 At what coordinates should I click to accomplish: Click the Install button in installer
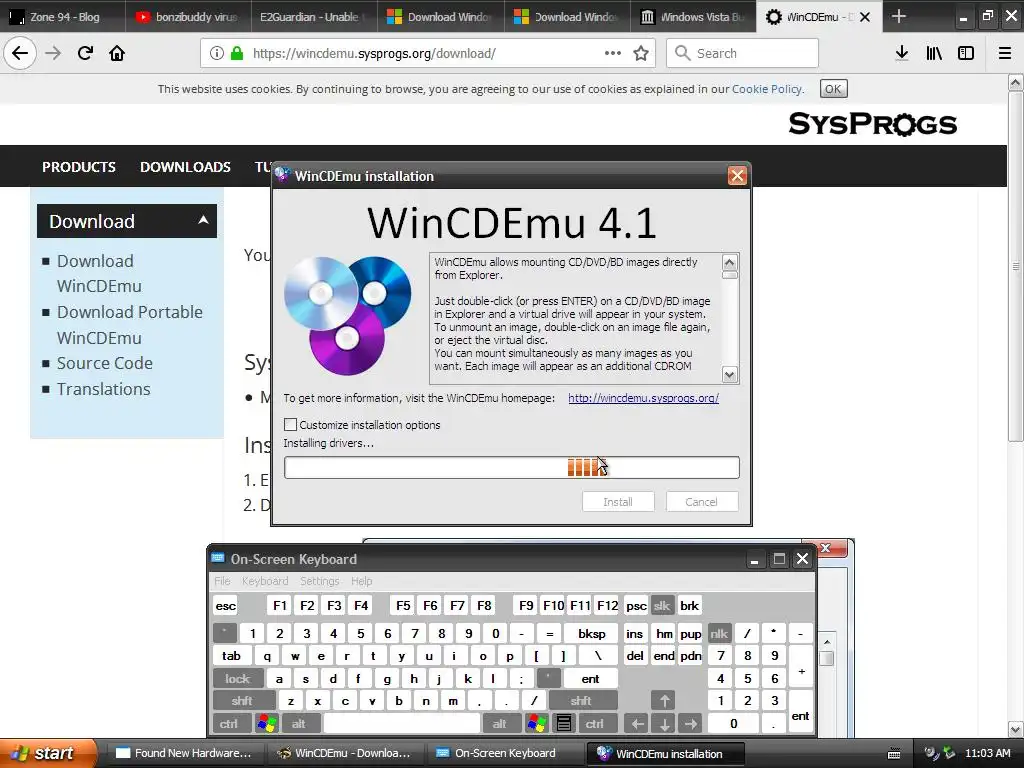pyautogui.click(x=618, y=502)
